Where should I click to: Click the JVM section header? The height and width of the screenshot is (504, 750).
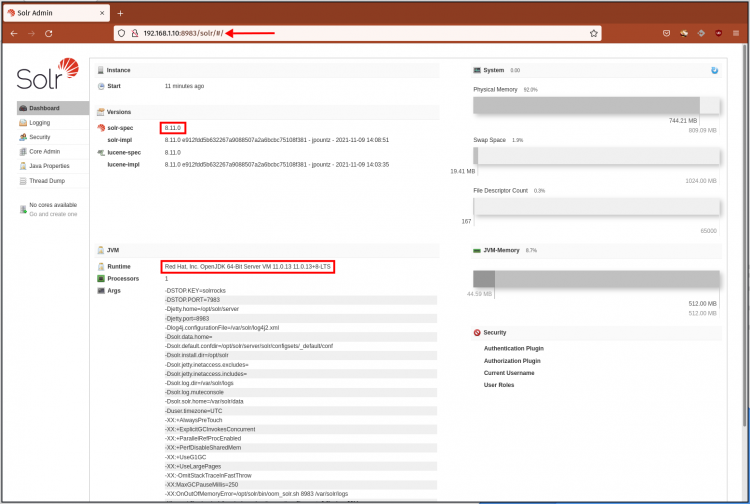click(267, 250)
